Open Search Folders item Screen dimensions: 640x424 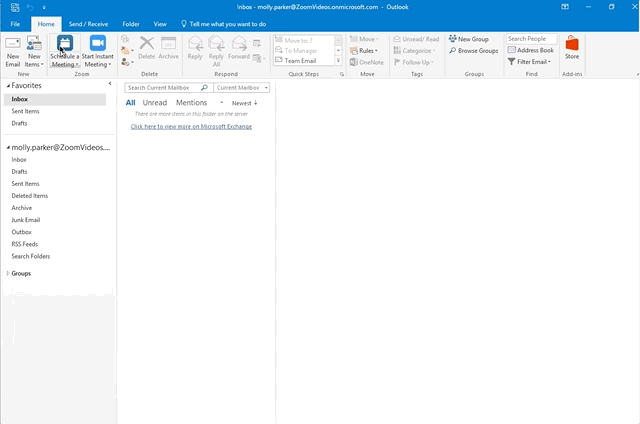[31, 256]
